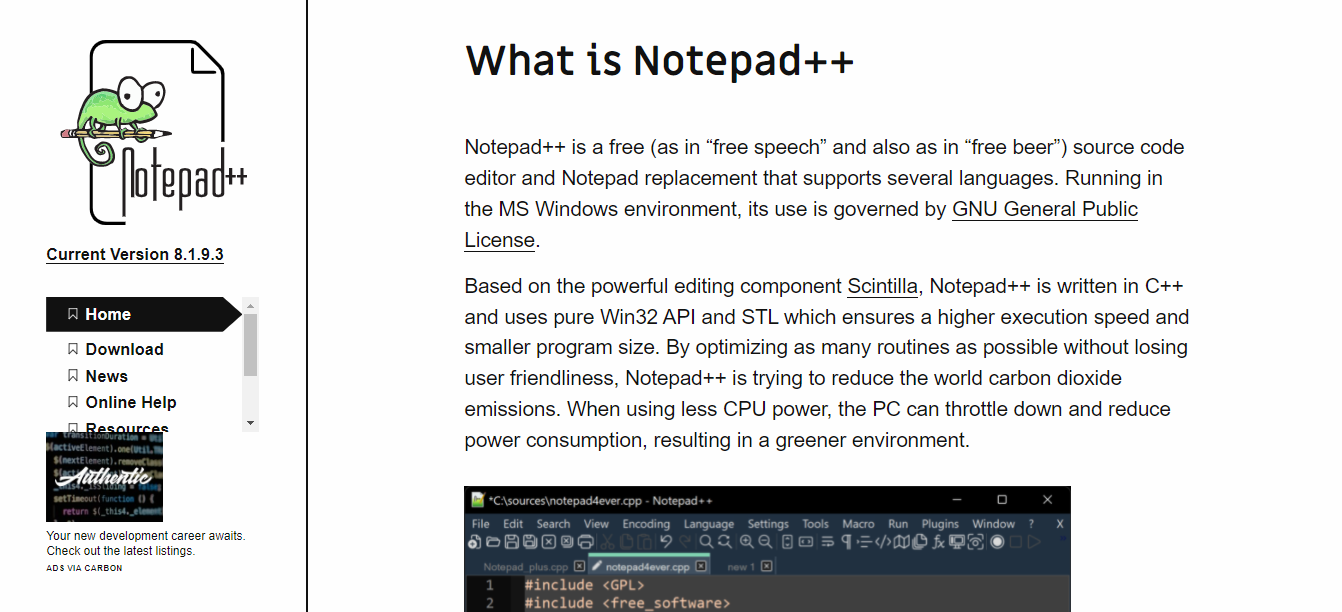Image resolution: width=1342 pixels, height=612 pixels.
Task: Click the Find magnifier icon in the toolbar
Action: tap(707, 542)
